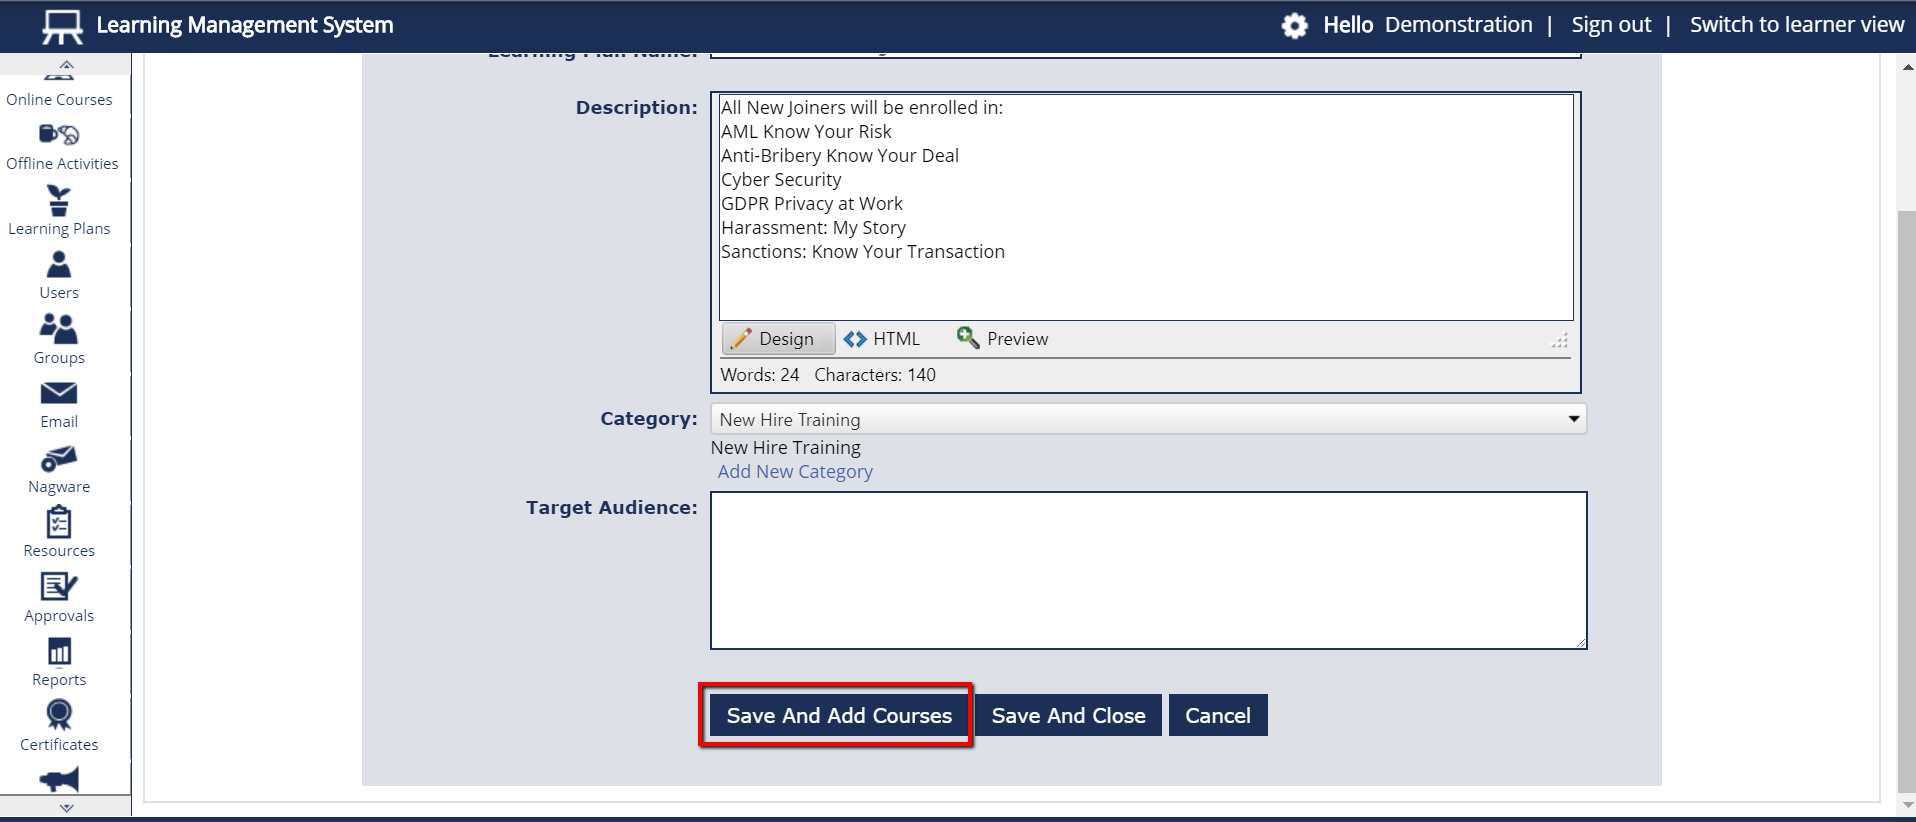
Task: Expand the Category dropdown
Action: (1147, 419)
